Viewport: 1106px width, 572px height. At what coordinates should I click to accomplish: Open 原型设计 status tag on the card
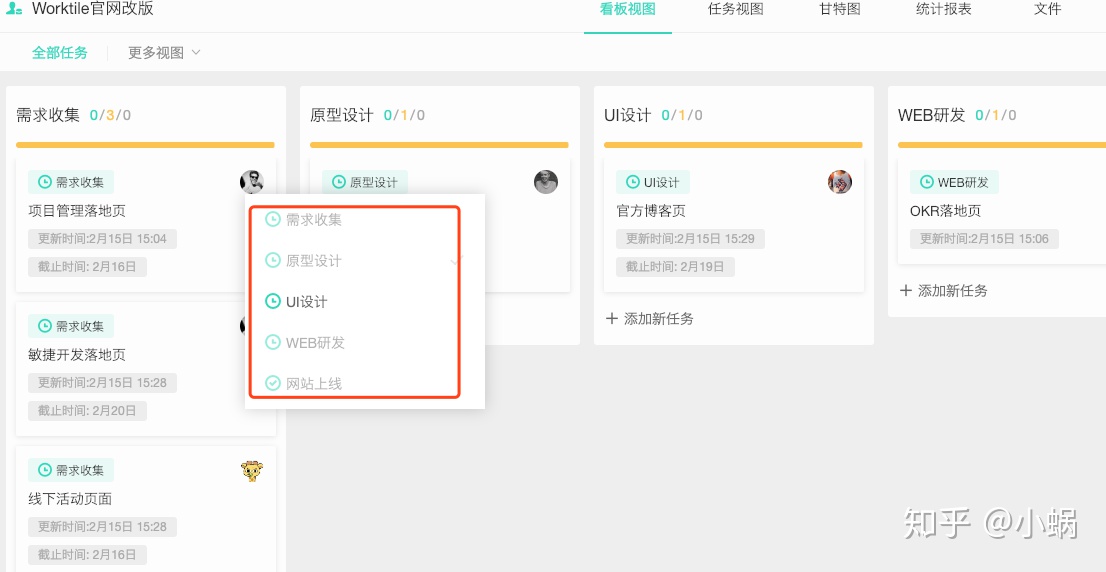click(365, 182)
